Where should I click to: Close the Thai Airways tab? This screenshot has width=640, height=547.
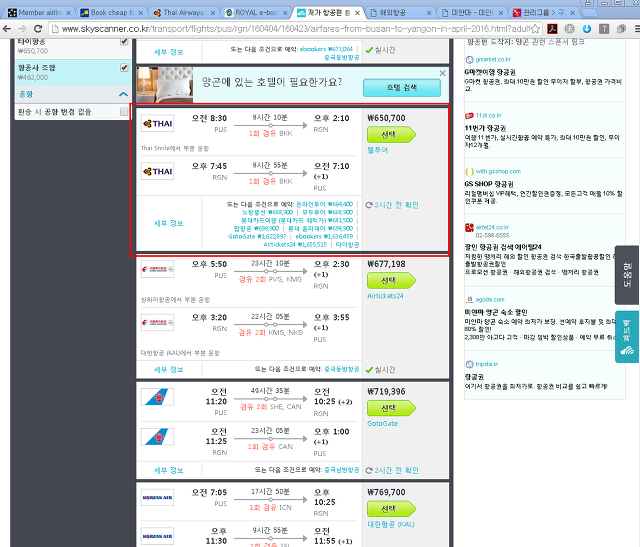(213, 13)
